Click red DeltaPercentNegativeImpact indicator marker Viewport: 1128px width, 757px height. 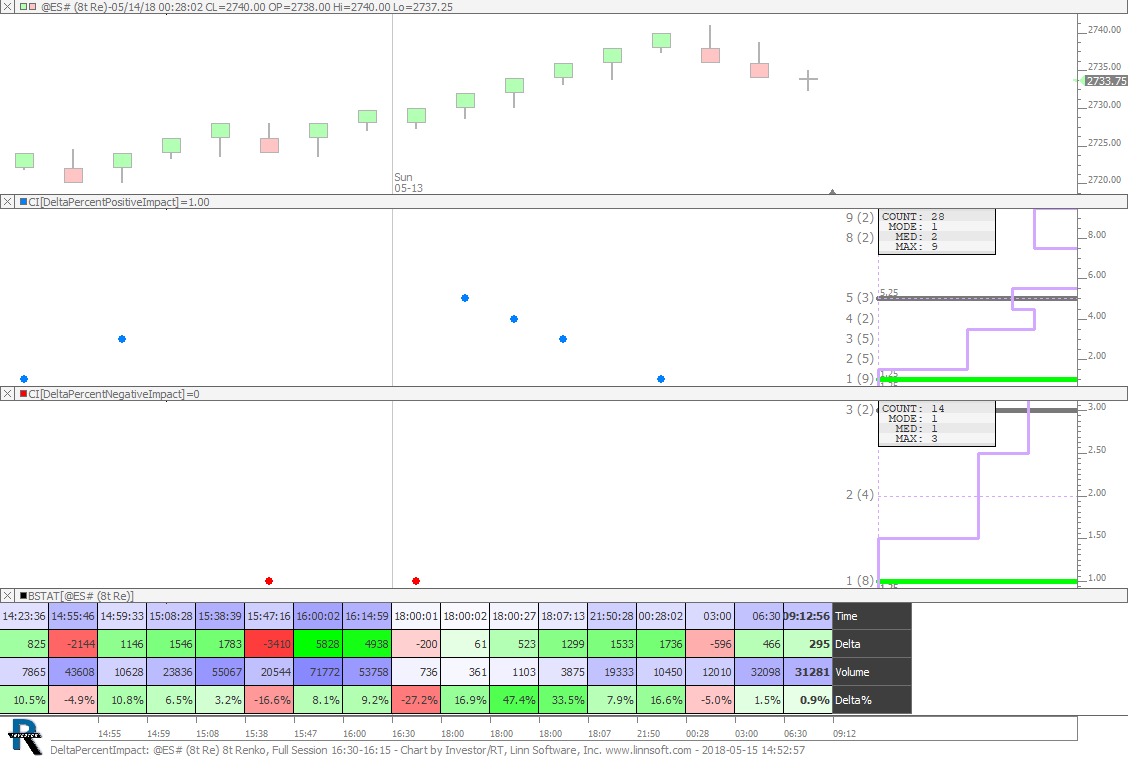point(24,394)
